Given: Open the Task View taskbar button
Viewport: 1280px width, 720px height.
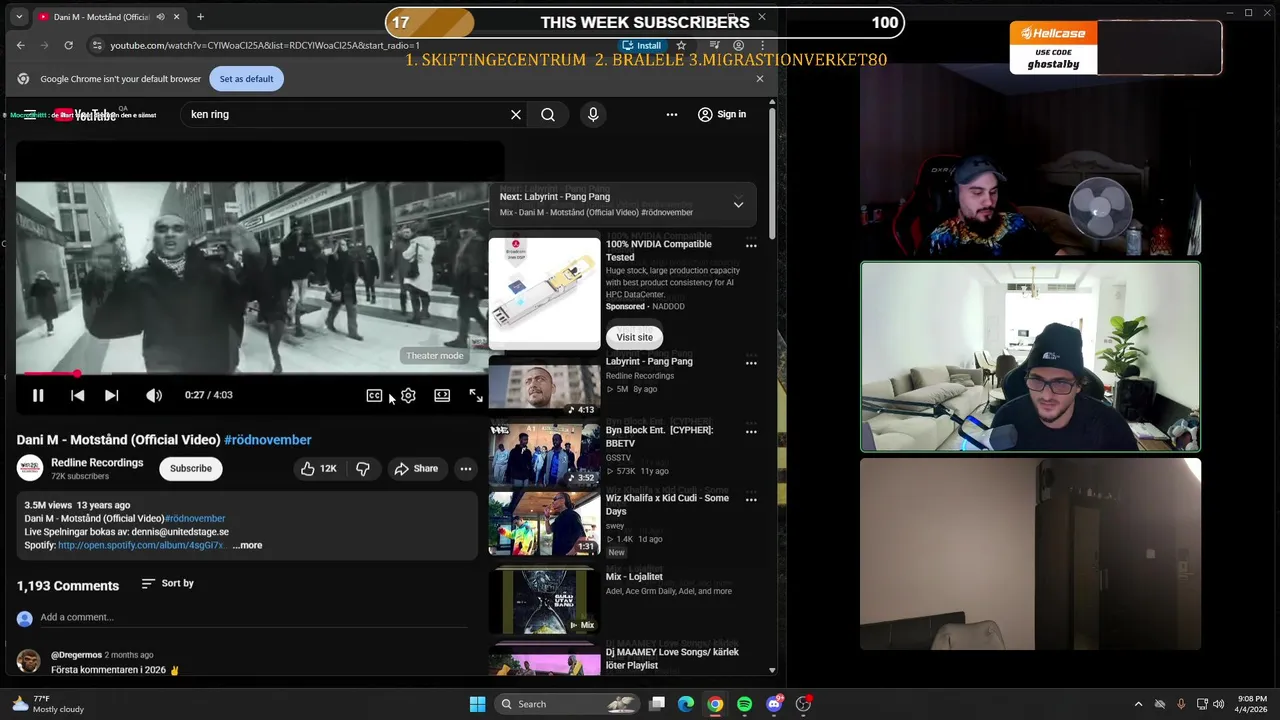Looking at the screenshot, I should pyautogui.click(x=657, y=704).
